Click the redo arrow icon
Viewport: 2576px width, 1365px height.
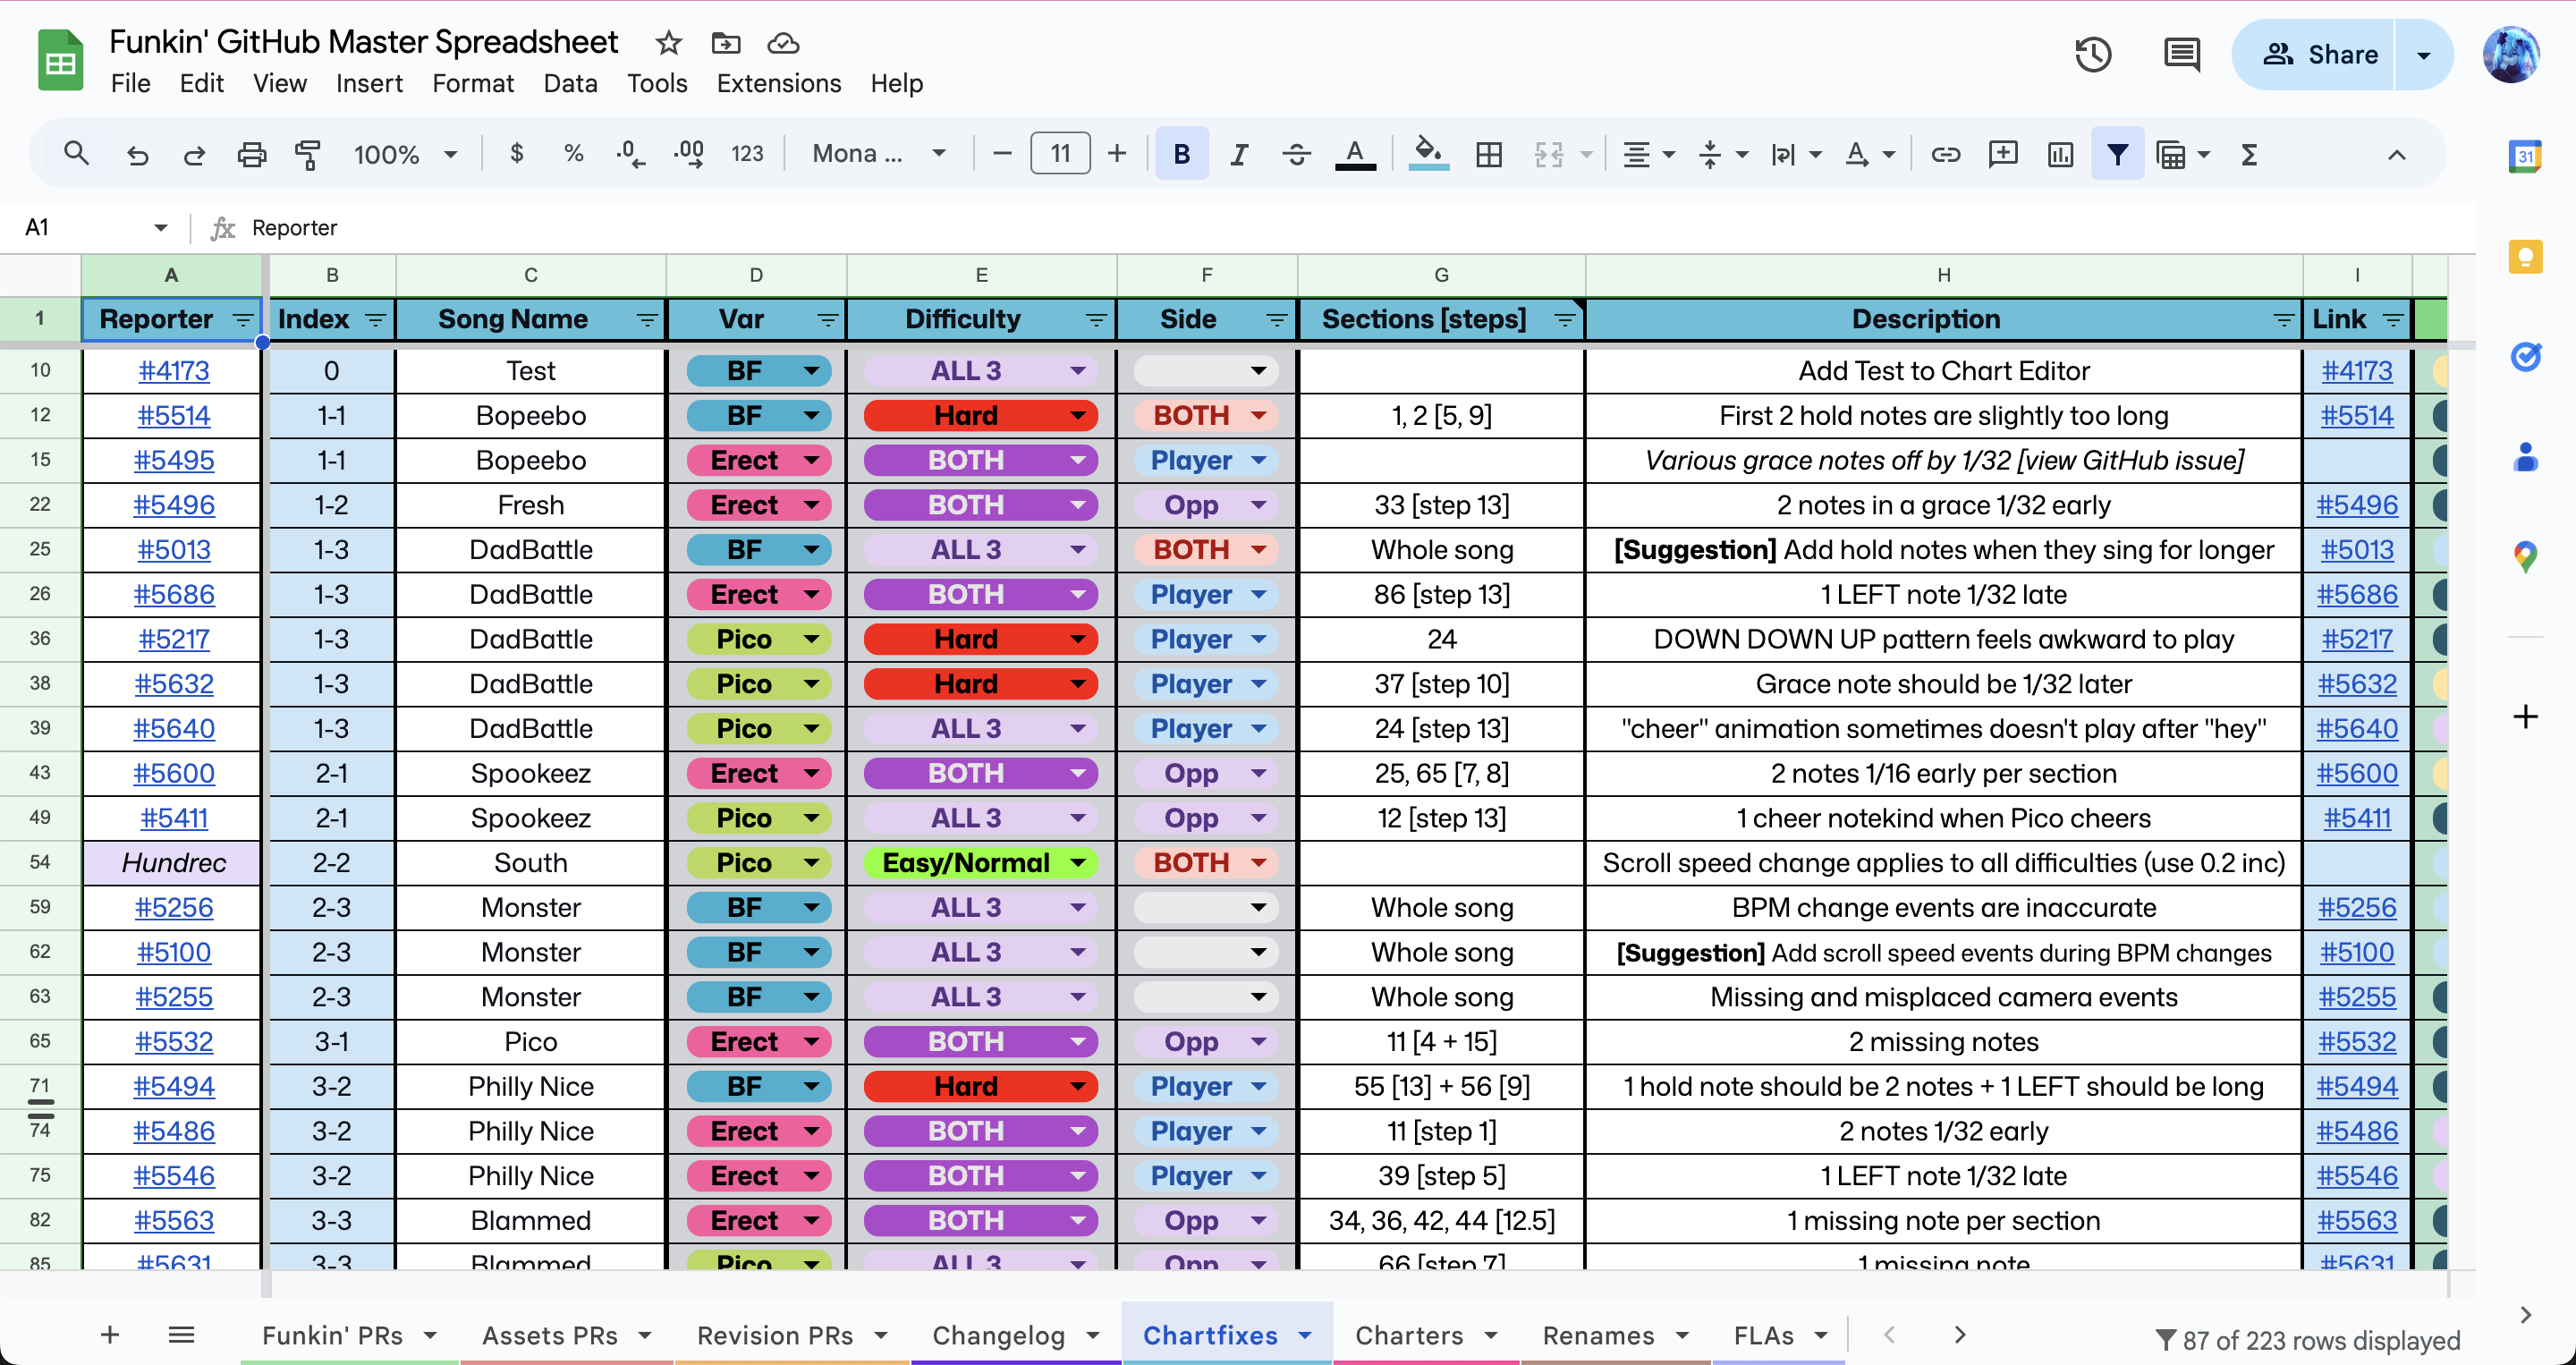[x=194, y=154]
